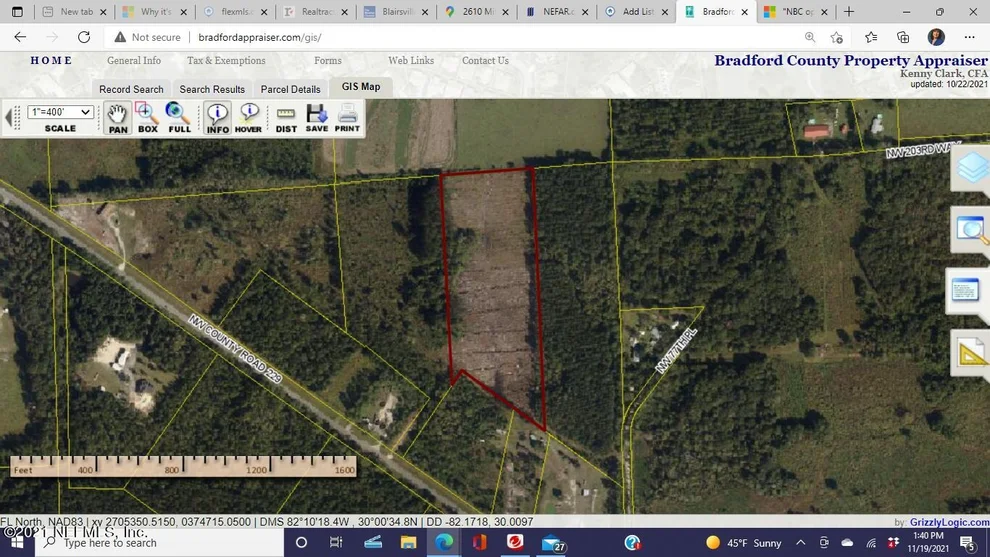Save the map with SAVE icon
Screen dimensions: 990x557
(317, 117)
